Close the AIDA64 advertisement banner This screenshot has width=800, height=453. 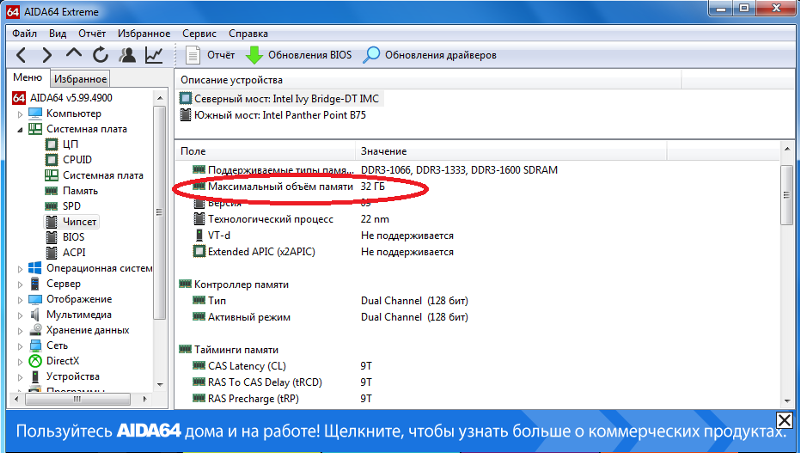(785, 420)
